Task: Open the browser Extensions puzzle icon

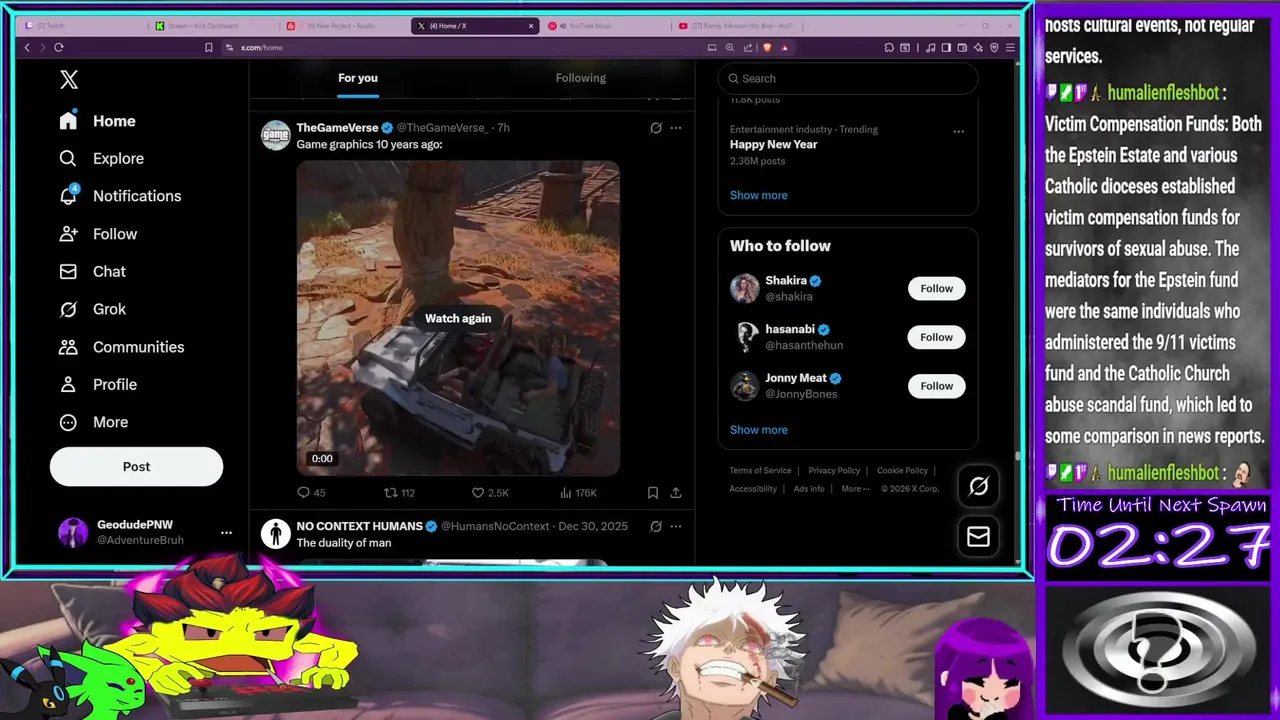Action: (889, 47)
